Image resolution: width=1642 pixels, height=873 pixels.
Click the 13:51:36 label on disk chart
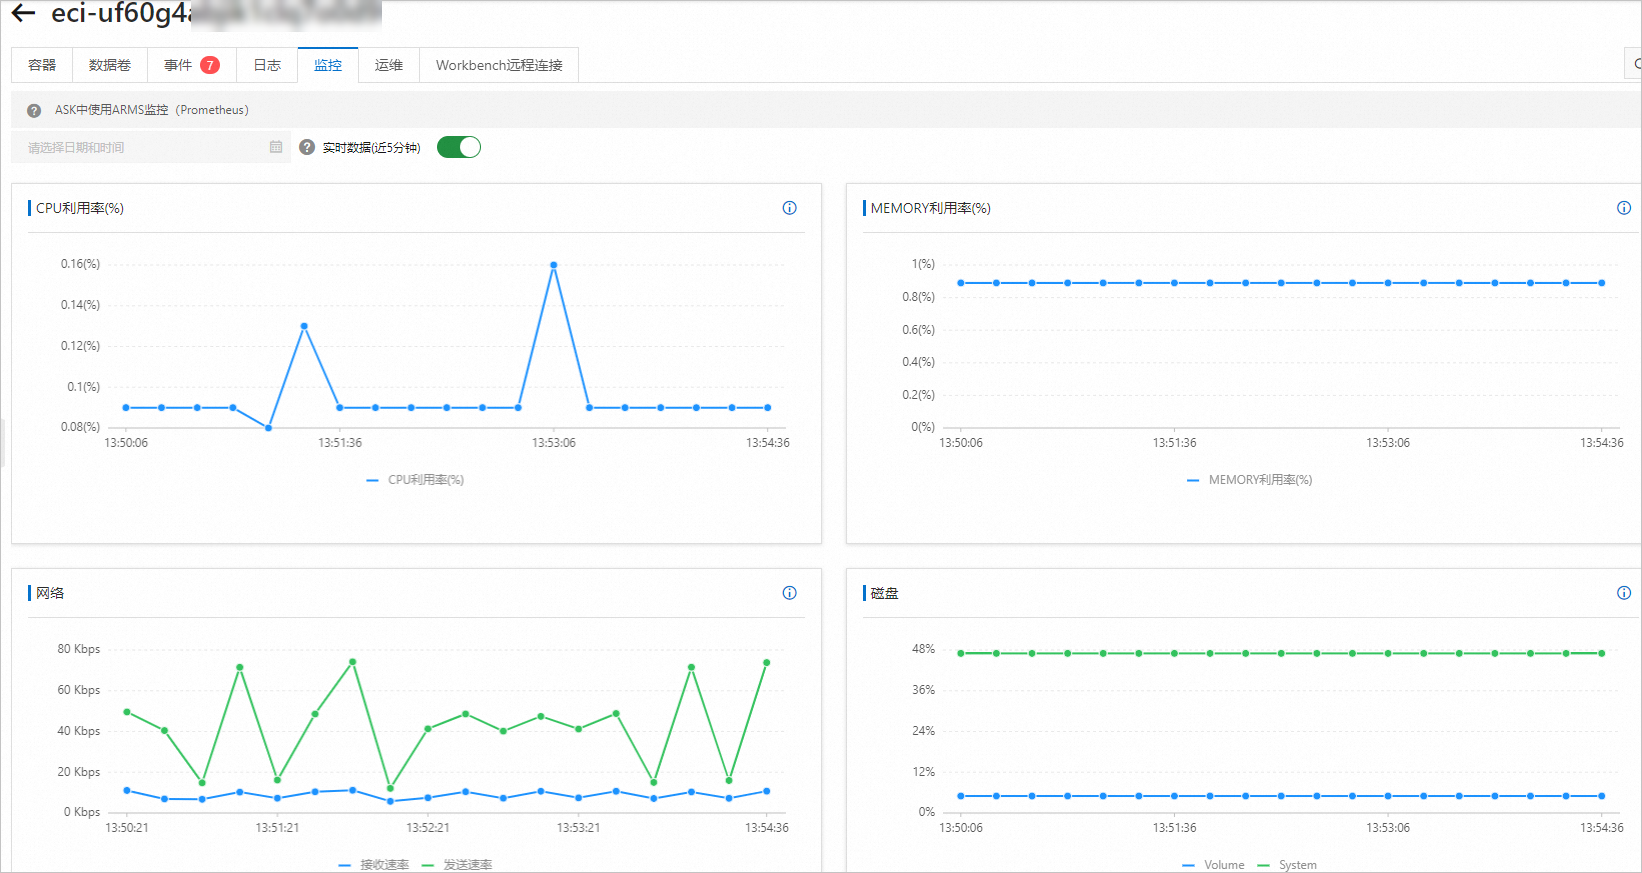[x=1174, y=828]
